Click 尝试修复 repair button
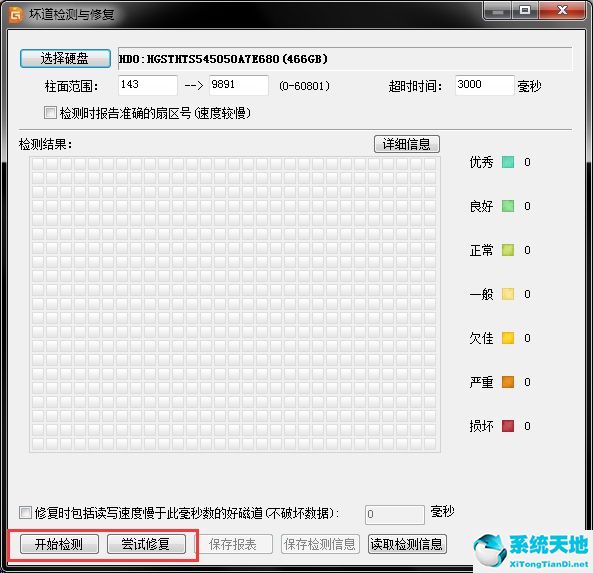Screen dimensions: 593x573 point(146,544)
